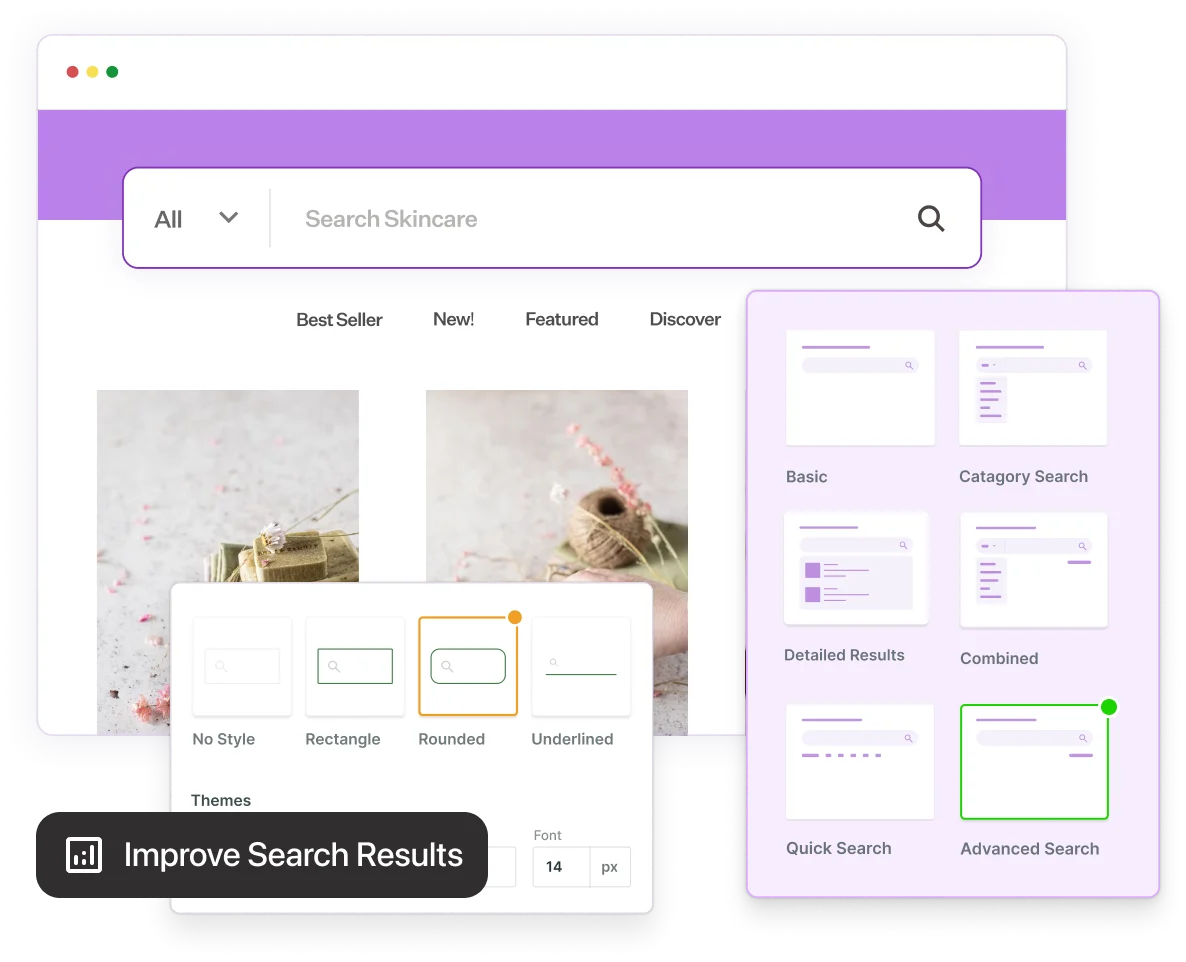Select the No Style search option

[x=242, y=665]
